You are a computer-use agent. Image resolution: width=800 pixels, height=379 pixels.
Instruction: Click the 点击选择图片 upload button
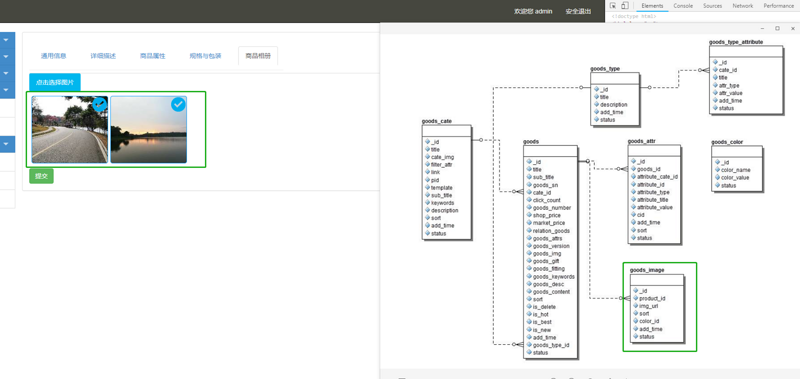click(55, 82)
